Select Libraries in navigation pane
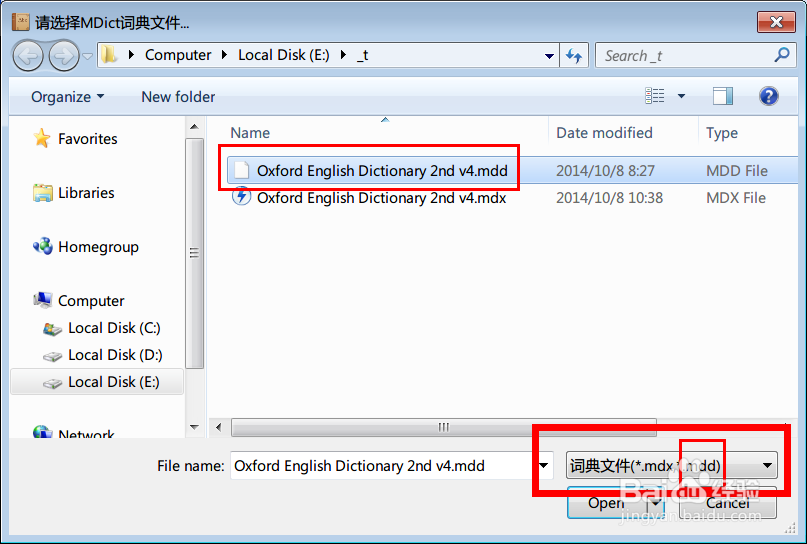 click(86, 192)
